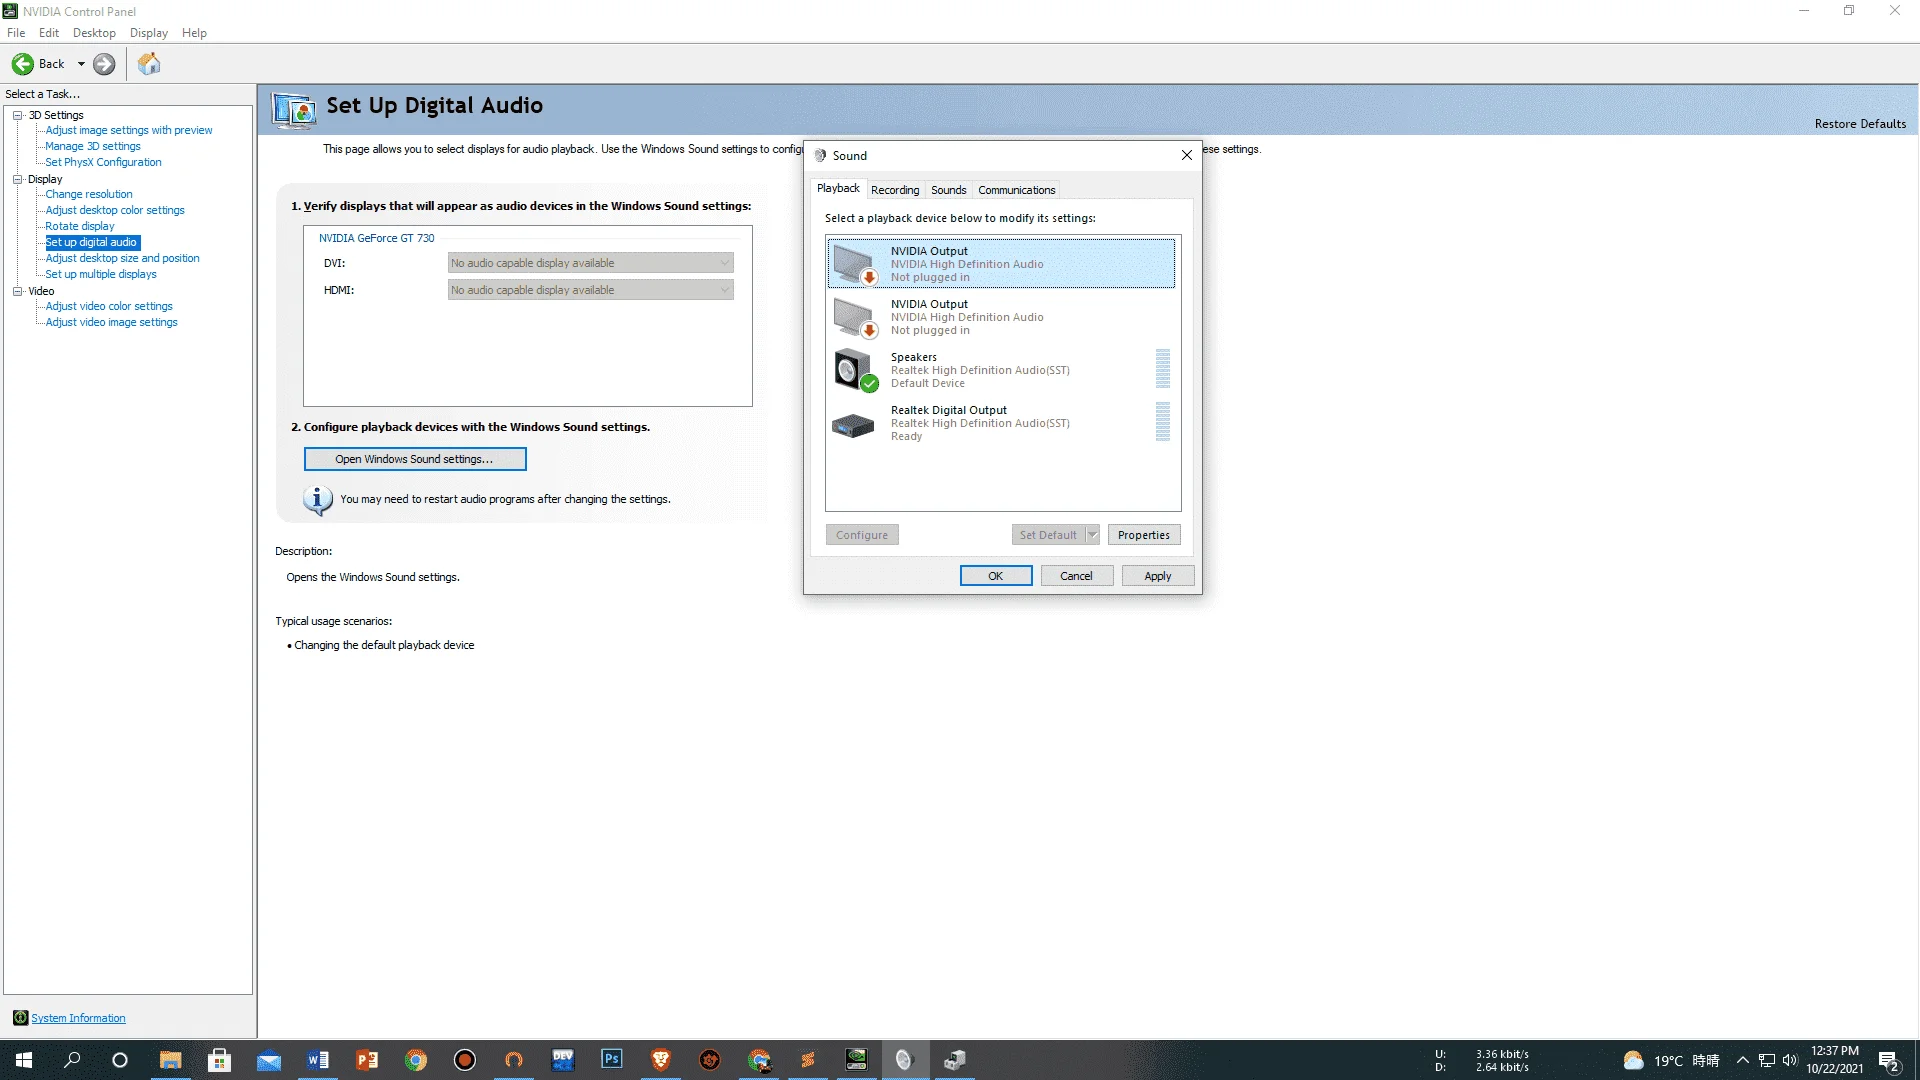This screenshot has height=1080, width=1920.
Task: Open PowerPoint from the taskbar
Action: click(x=367, y=1060)
